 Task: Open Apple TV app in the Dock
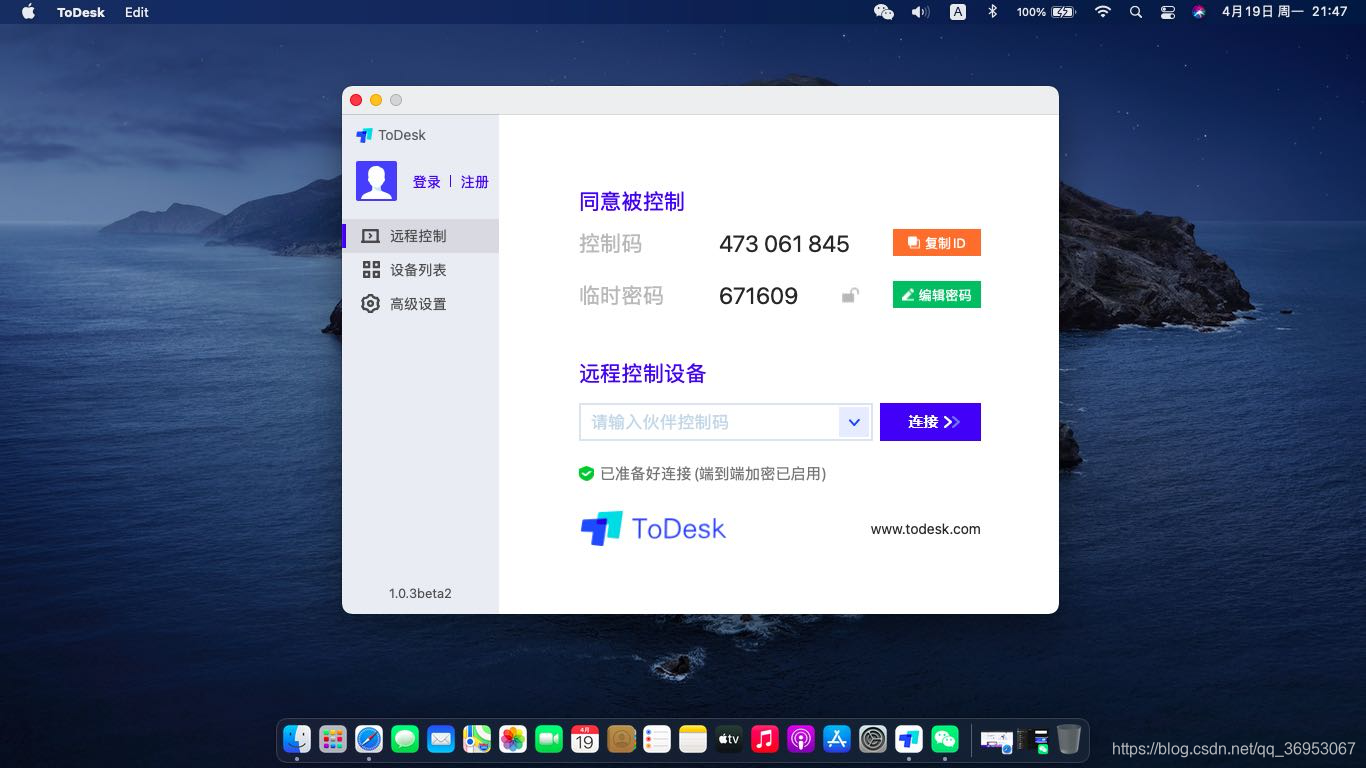tap(729, 739)
